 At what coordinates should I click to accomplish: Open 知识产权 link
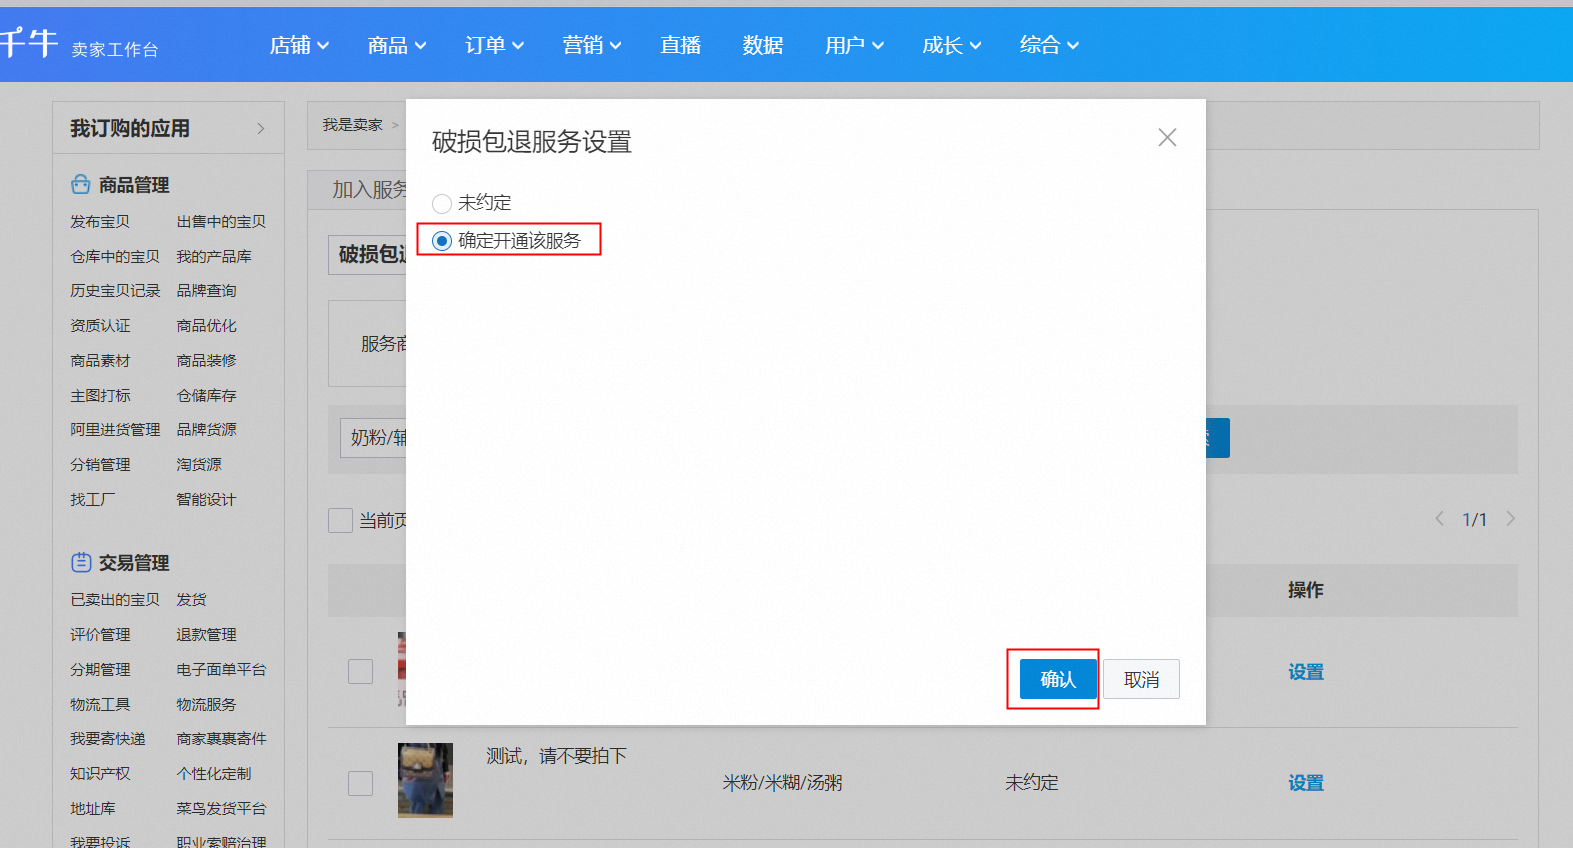coord(100,774)
